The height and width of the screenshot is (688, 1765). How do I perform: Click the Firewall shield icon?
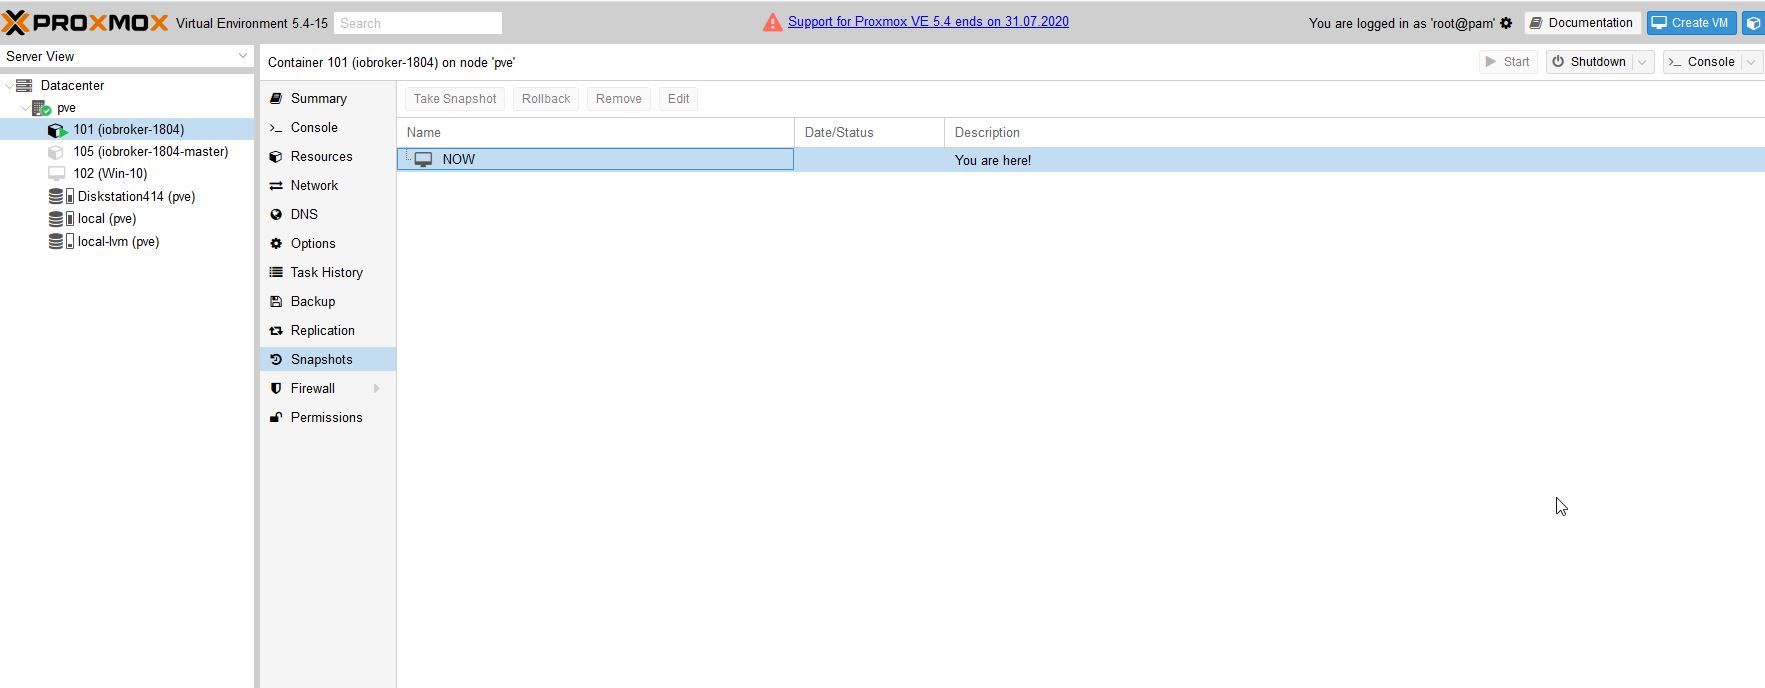(x=276, y=389)
